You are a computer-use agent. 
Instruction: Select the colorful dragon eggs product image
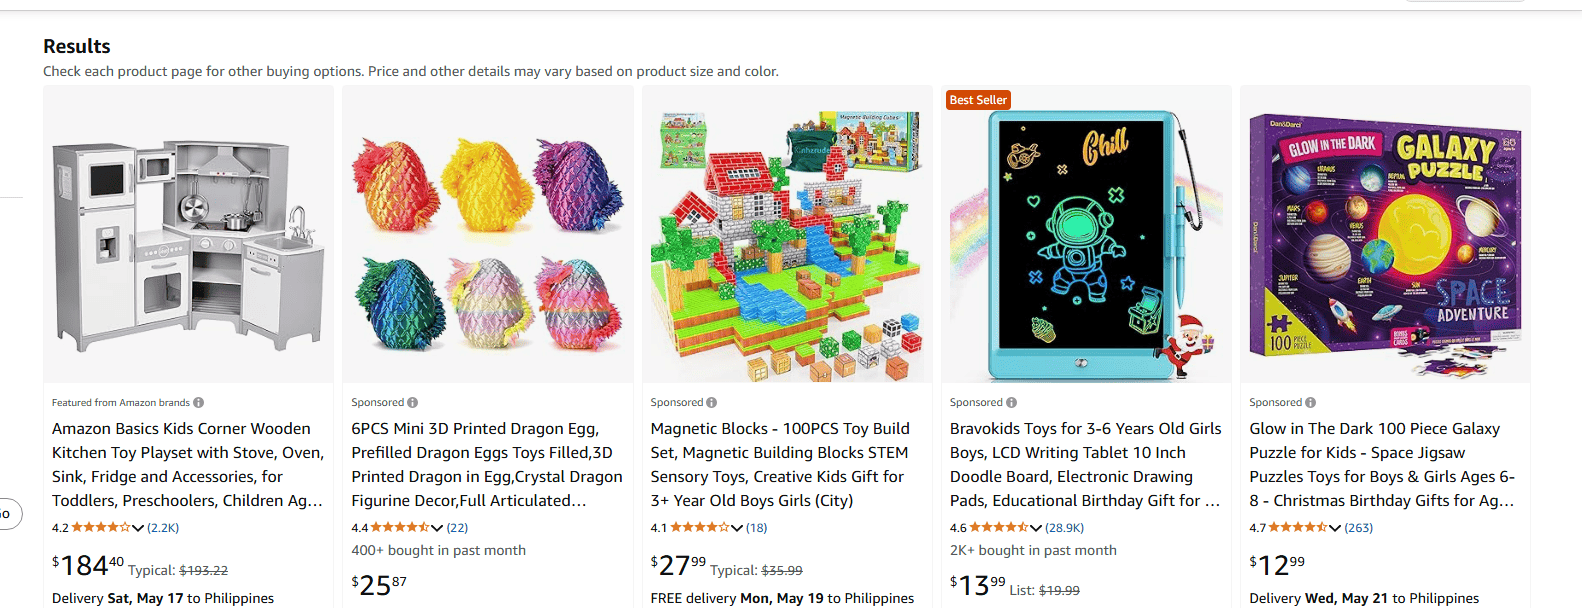[x=488, y=234]
